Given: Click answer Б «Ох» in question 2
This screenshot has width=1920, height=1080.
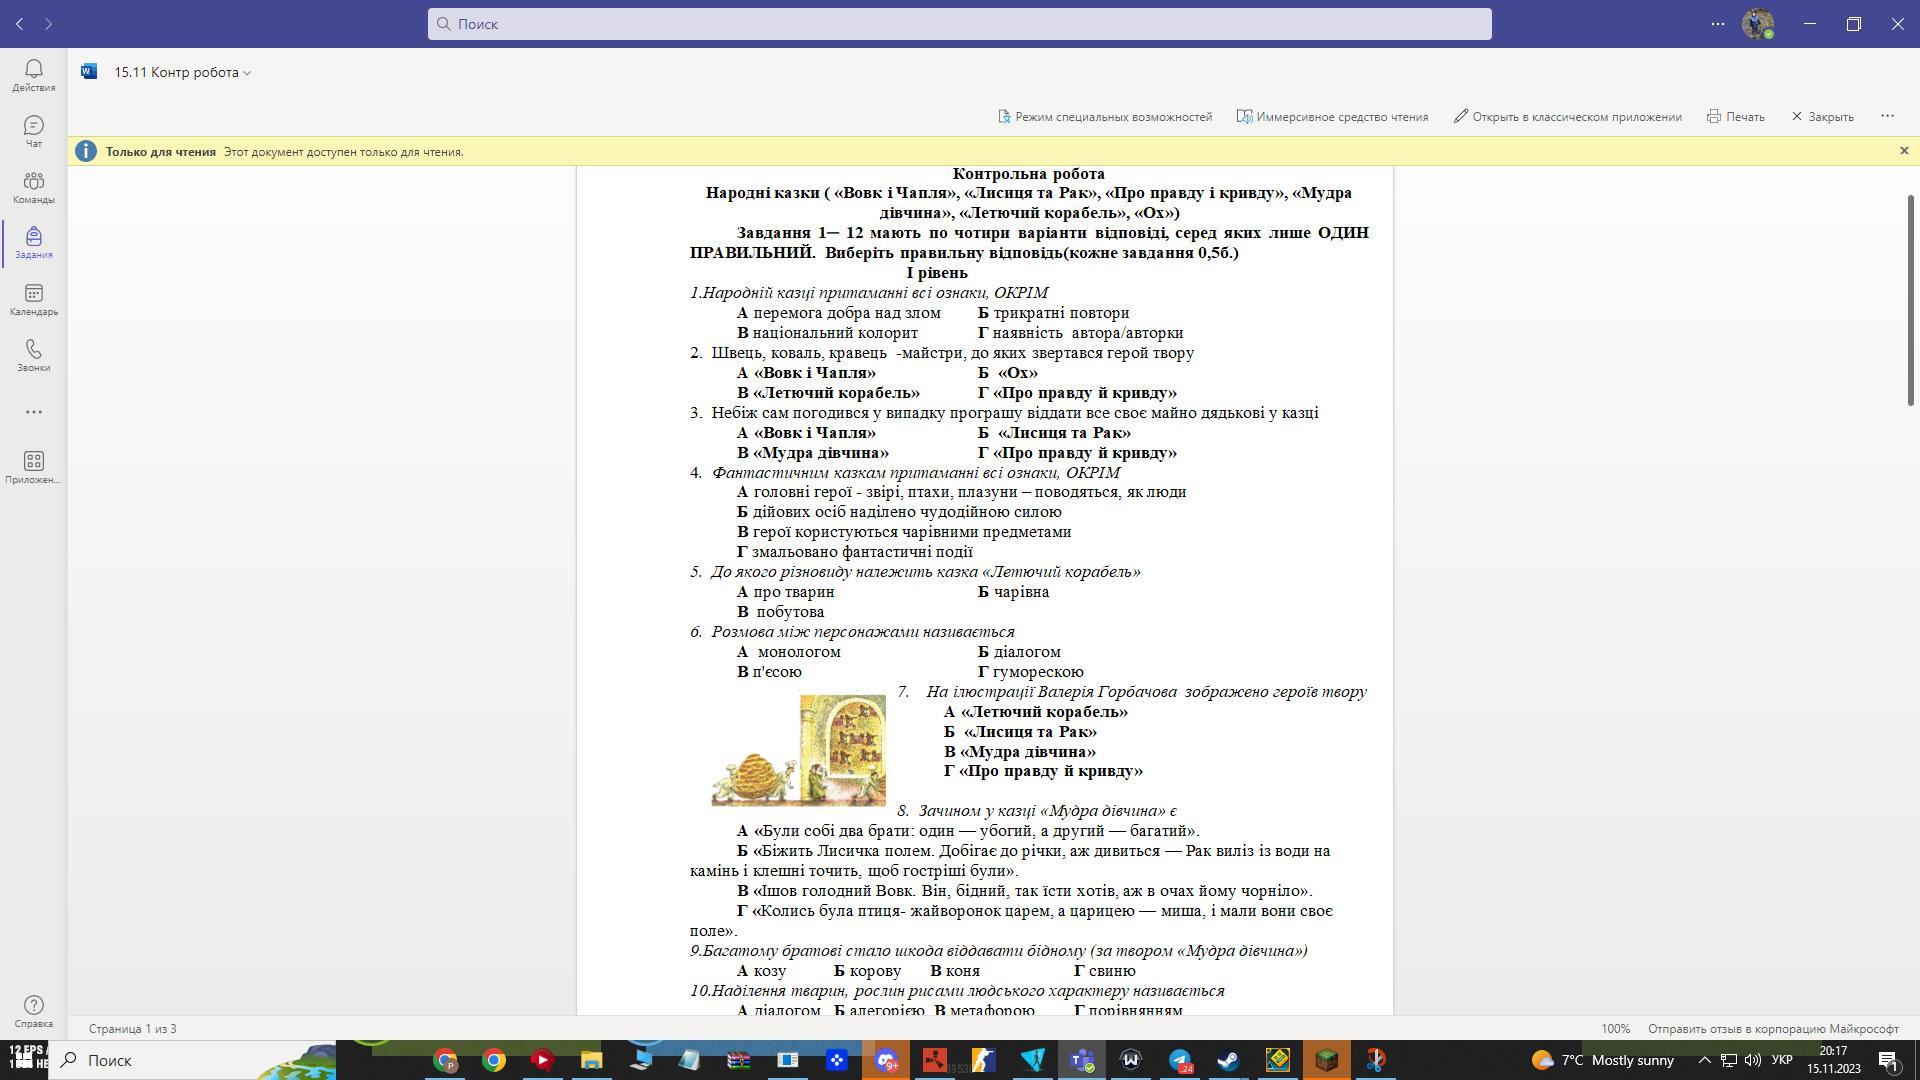Looking at the screenshot, I should (1008, 373).
